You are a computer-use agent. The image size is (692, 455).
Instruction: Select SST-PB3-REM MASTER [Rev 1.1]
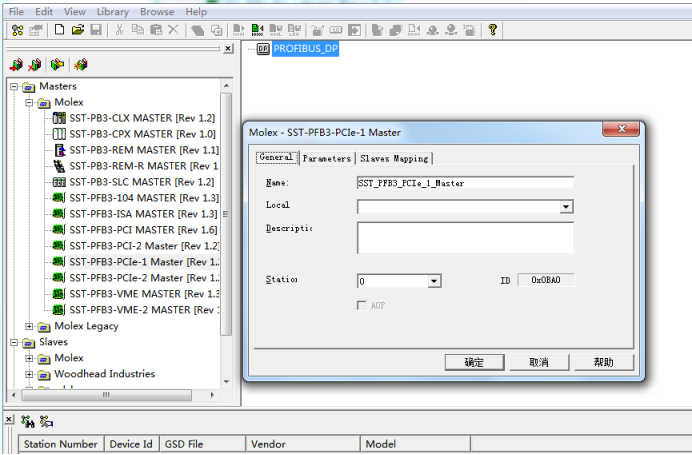(144, 150)
